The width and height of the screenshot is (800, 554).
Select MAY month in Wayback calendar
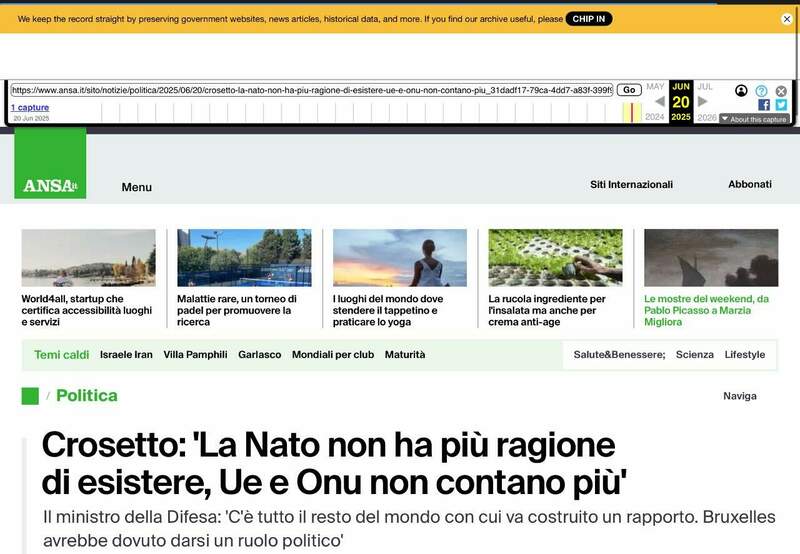(x=655, y=87)
